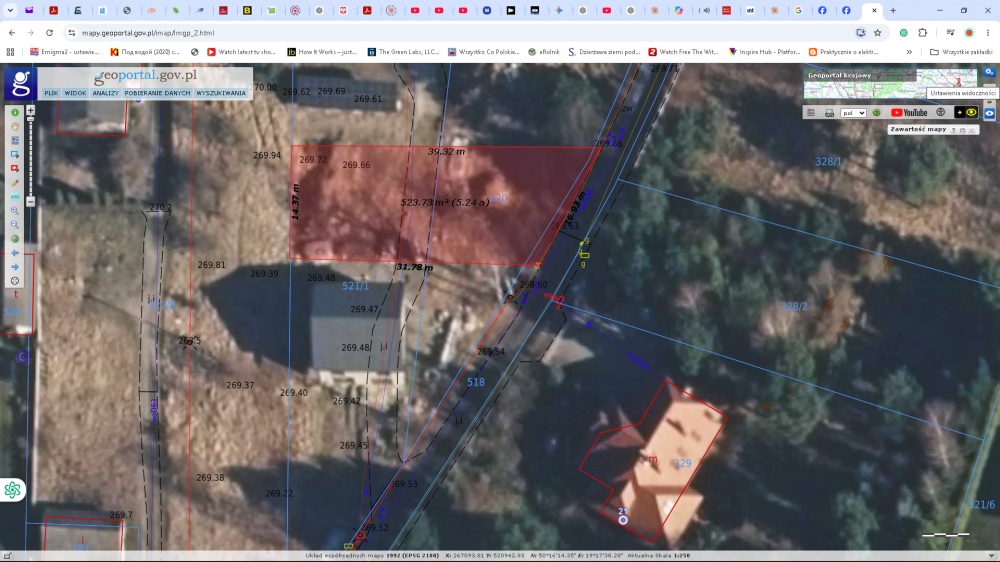Viewport: 1000px width, 562px height.
Task: Click the round crosshair locate tool
Action: tap(15, 281)
